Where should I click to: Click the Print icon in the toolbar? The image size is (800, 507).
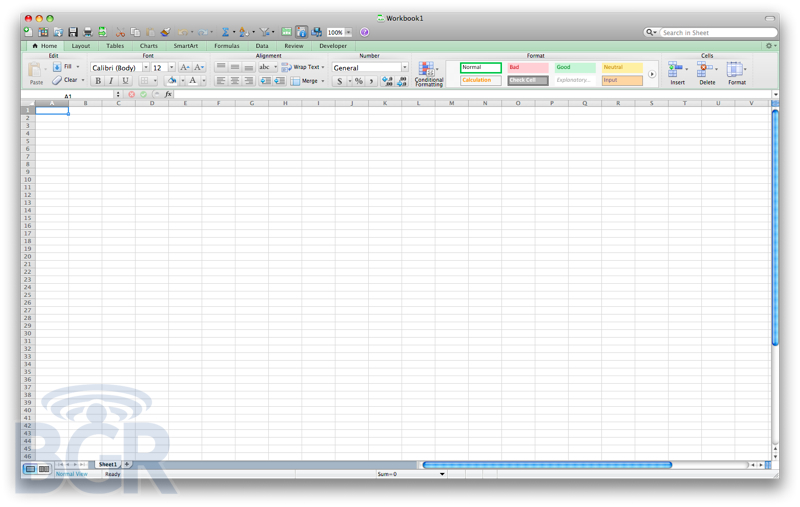point(87,33)
